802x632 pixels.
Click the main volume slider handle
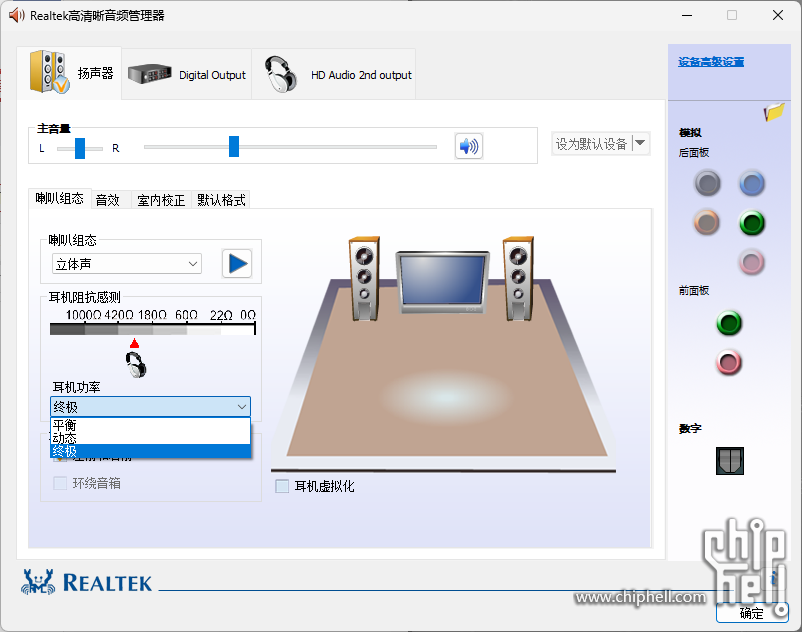click(x=234, y=147)
